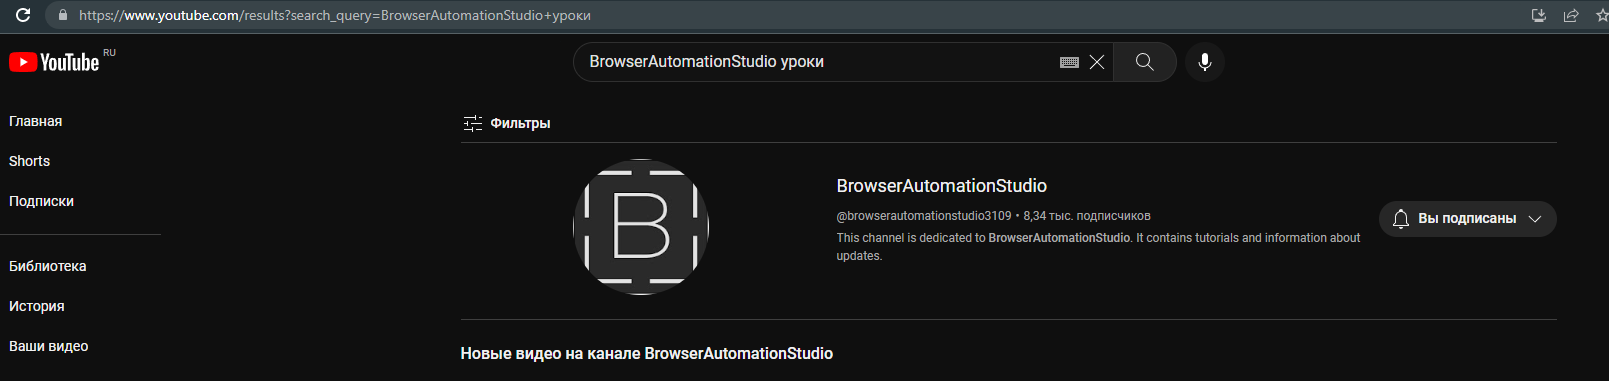The image size is (1609, 381).
Task: Click the padlock site info icon
Action: point(63,15)
